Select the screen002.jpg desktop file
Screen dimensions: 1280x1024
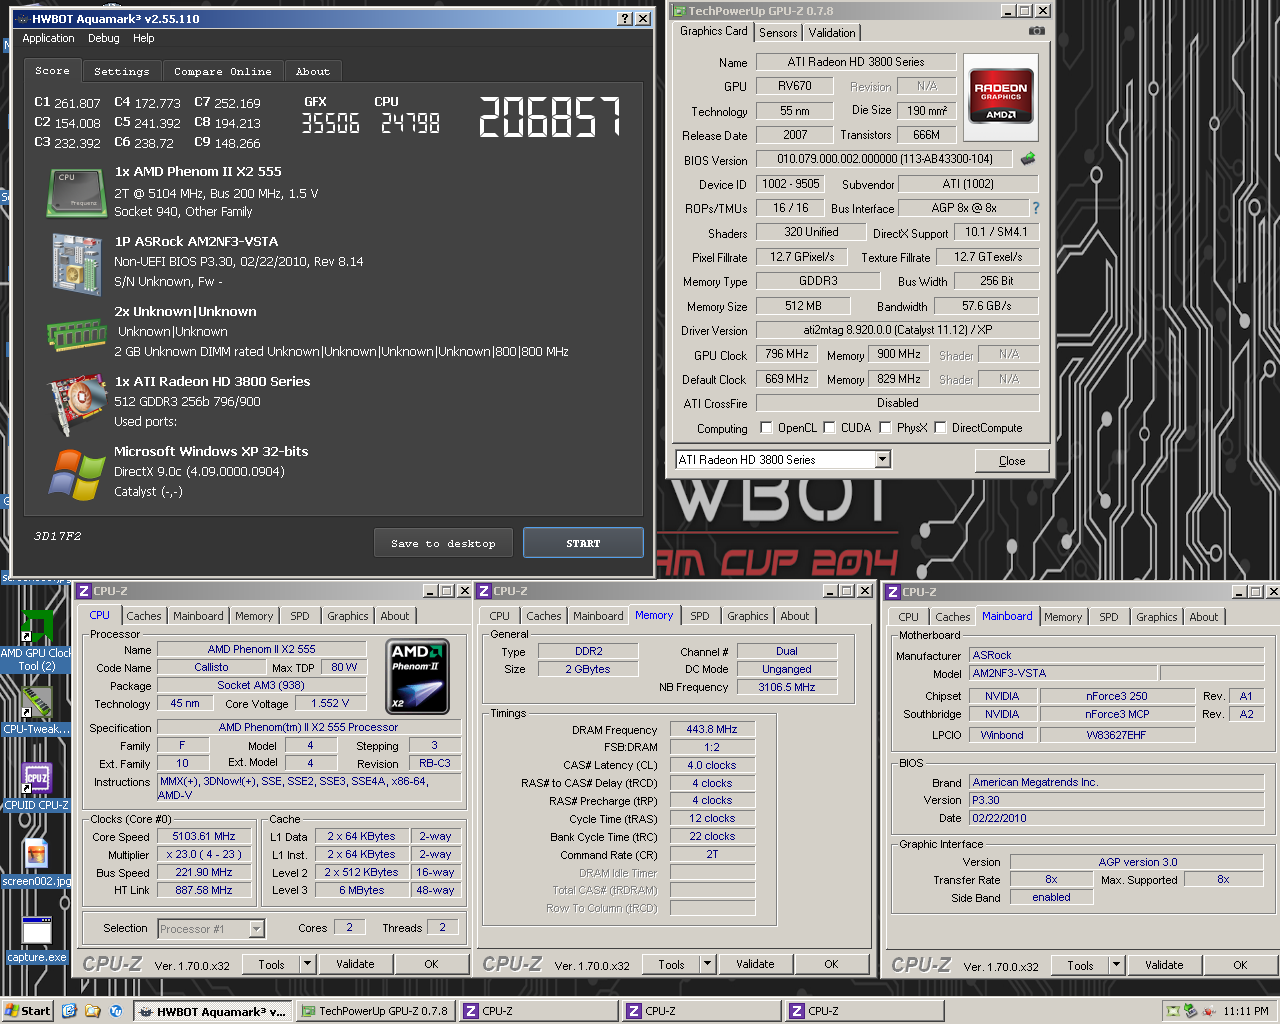tap(36, 862)
